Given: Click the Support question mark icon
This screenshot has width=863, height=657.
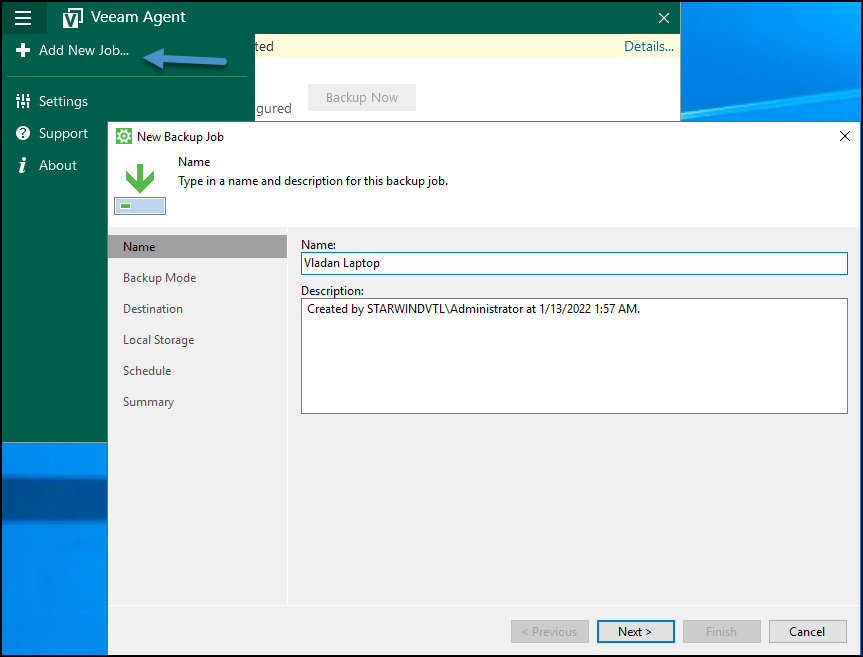Looking at the screenshot, I should click(23, 133).
